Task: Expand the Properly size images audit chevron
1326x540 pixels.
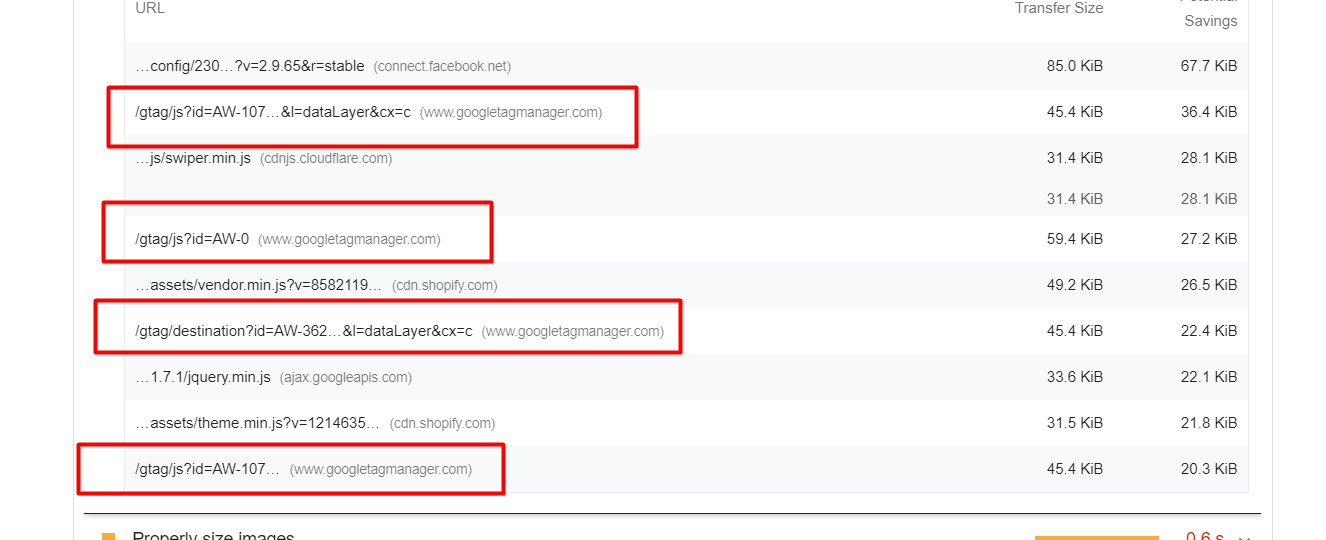Action: [1244, 537]
